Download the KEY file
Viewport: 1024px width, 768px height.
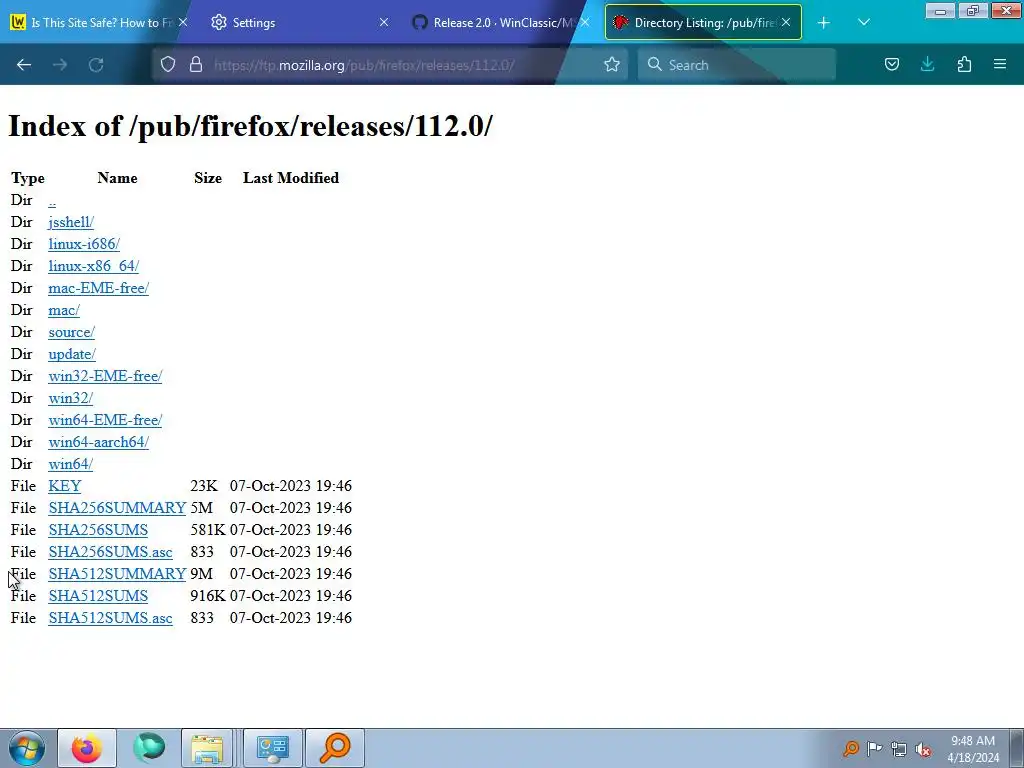click(65, 486)
